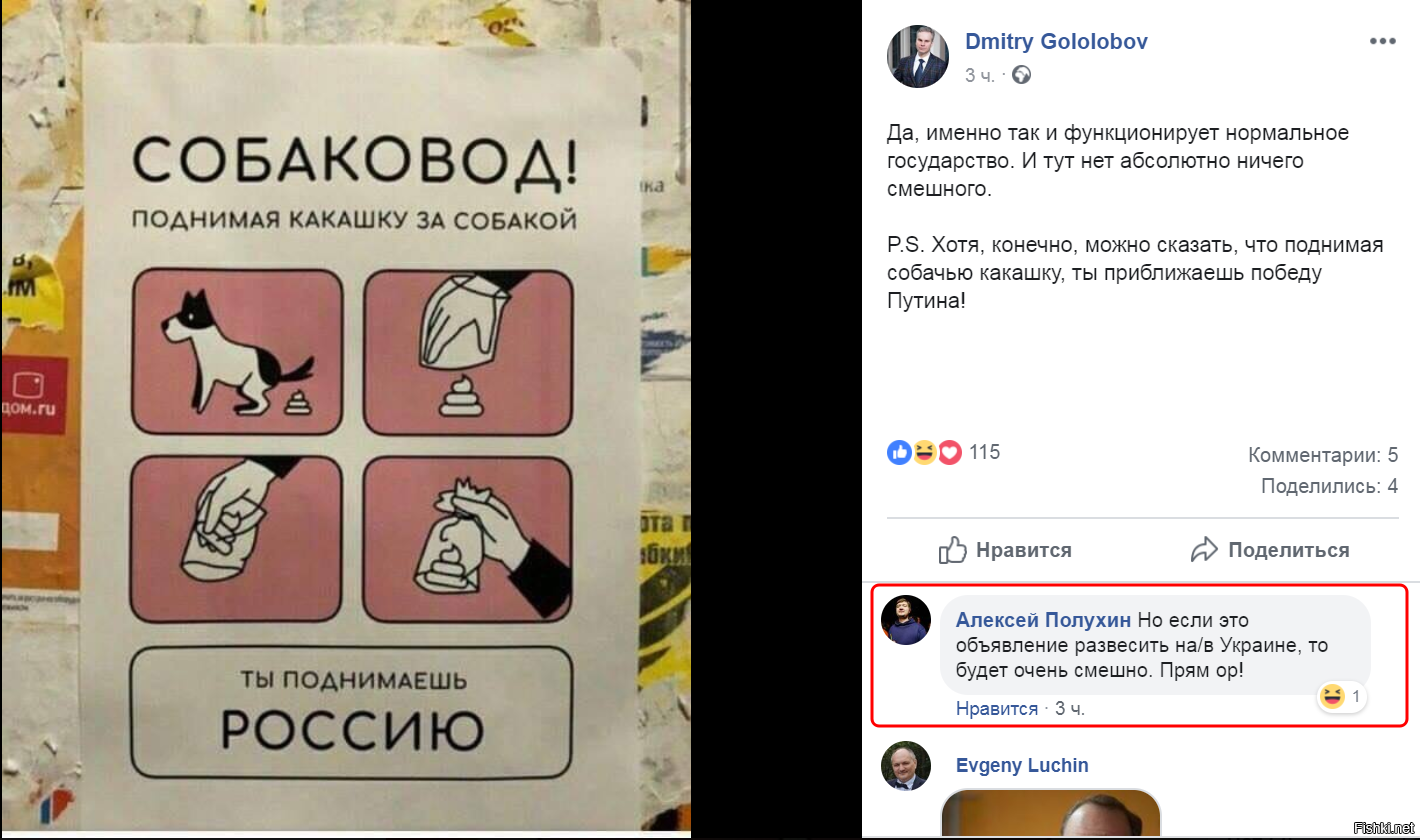1420x840 pixels.
Task: Show the Поделились: 4 shares list
Action: (x=1329, y=487)
